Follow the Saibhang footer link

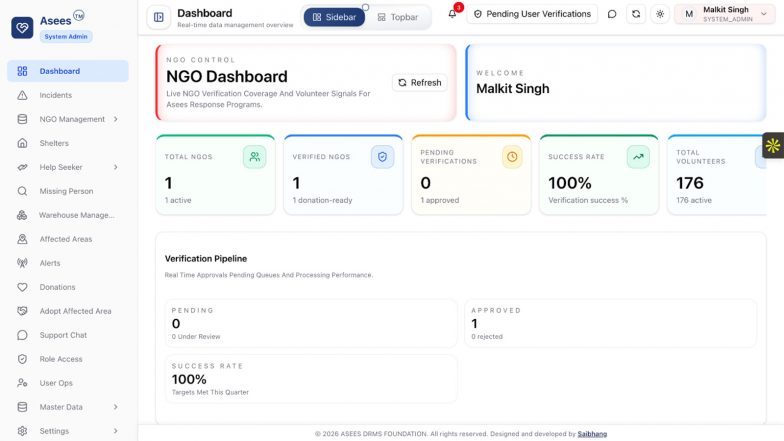(592, 434)
